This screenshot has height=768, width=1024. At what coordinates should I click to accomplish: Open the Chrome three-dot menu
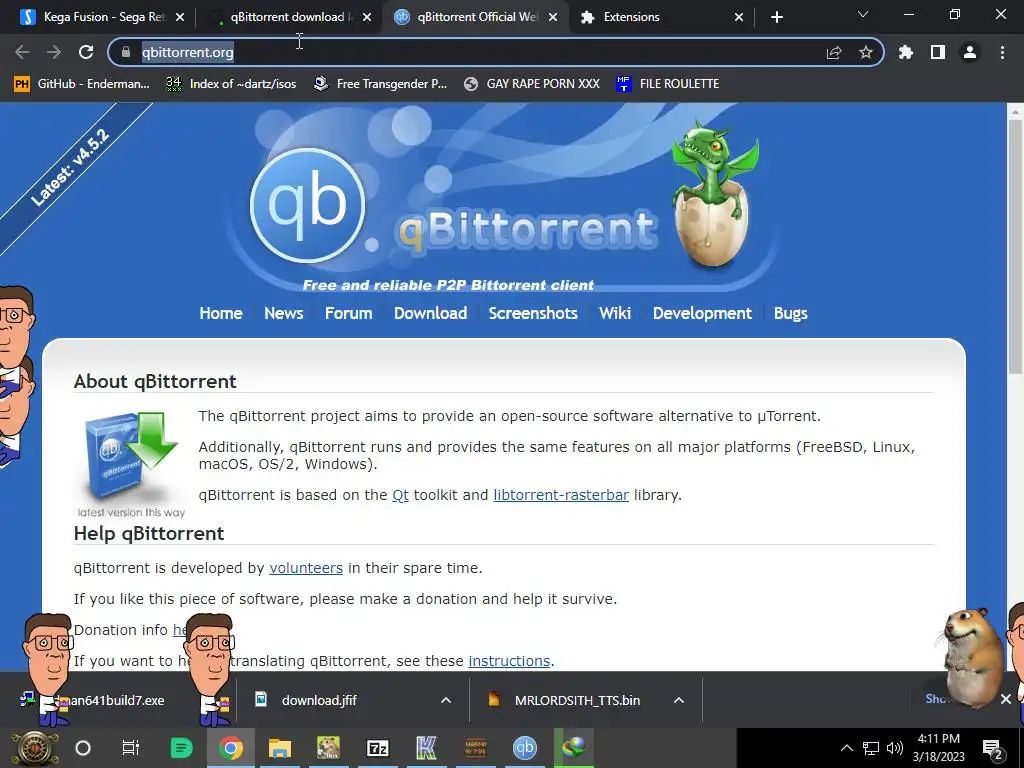pos(1002,52)
